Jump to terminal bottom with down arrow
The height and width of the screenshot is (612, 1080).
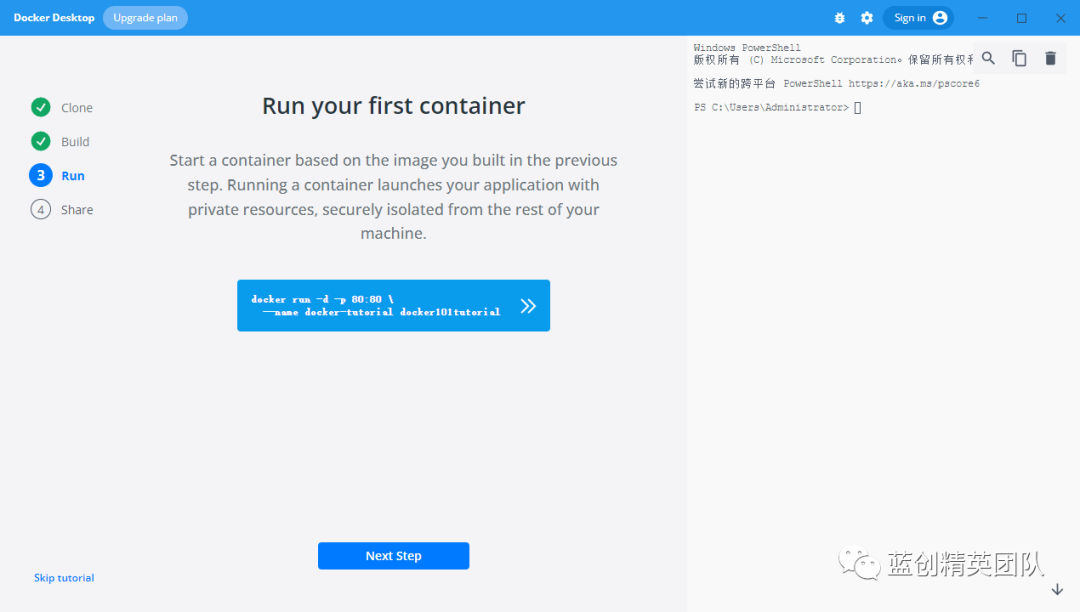[1057, 589]
